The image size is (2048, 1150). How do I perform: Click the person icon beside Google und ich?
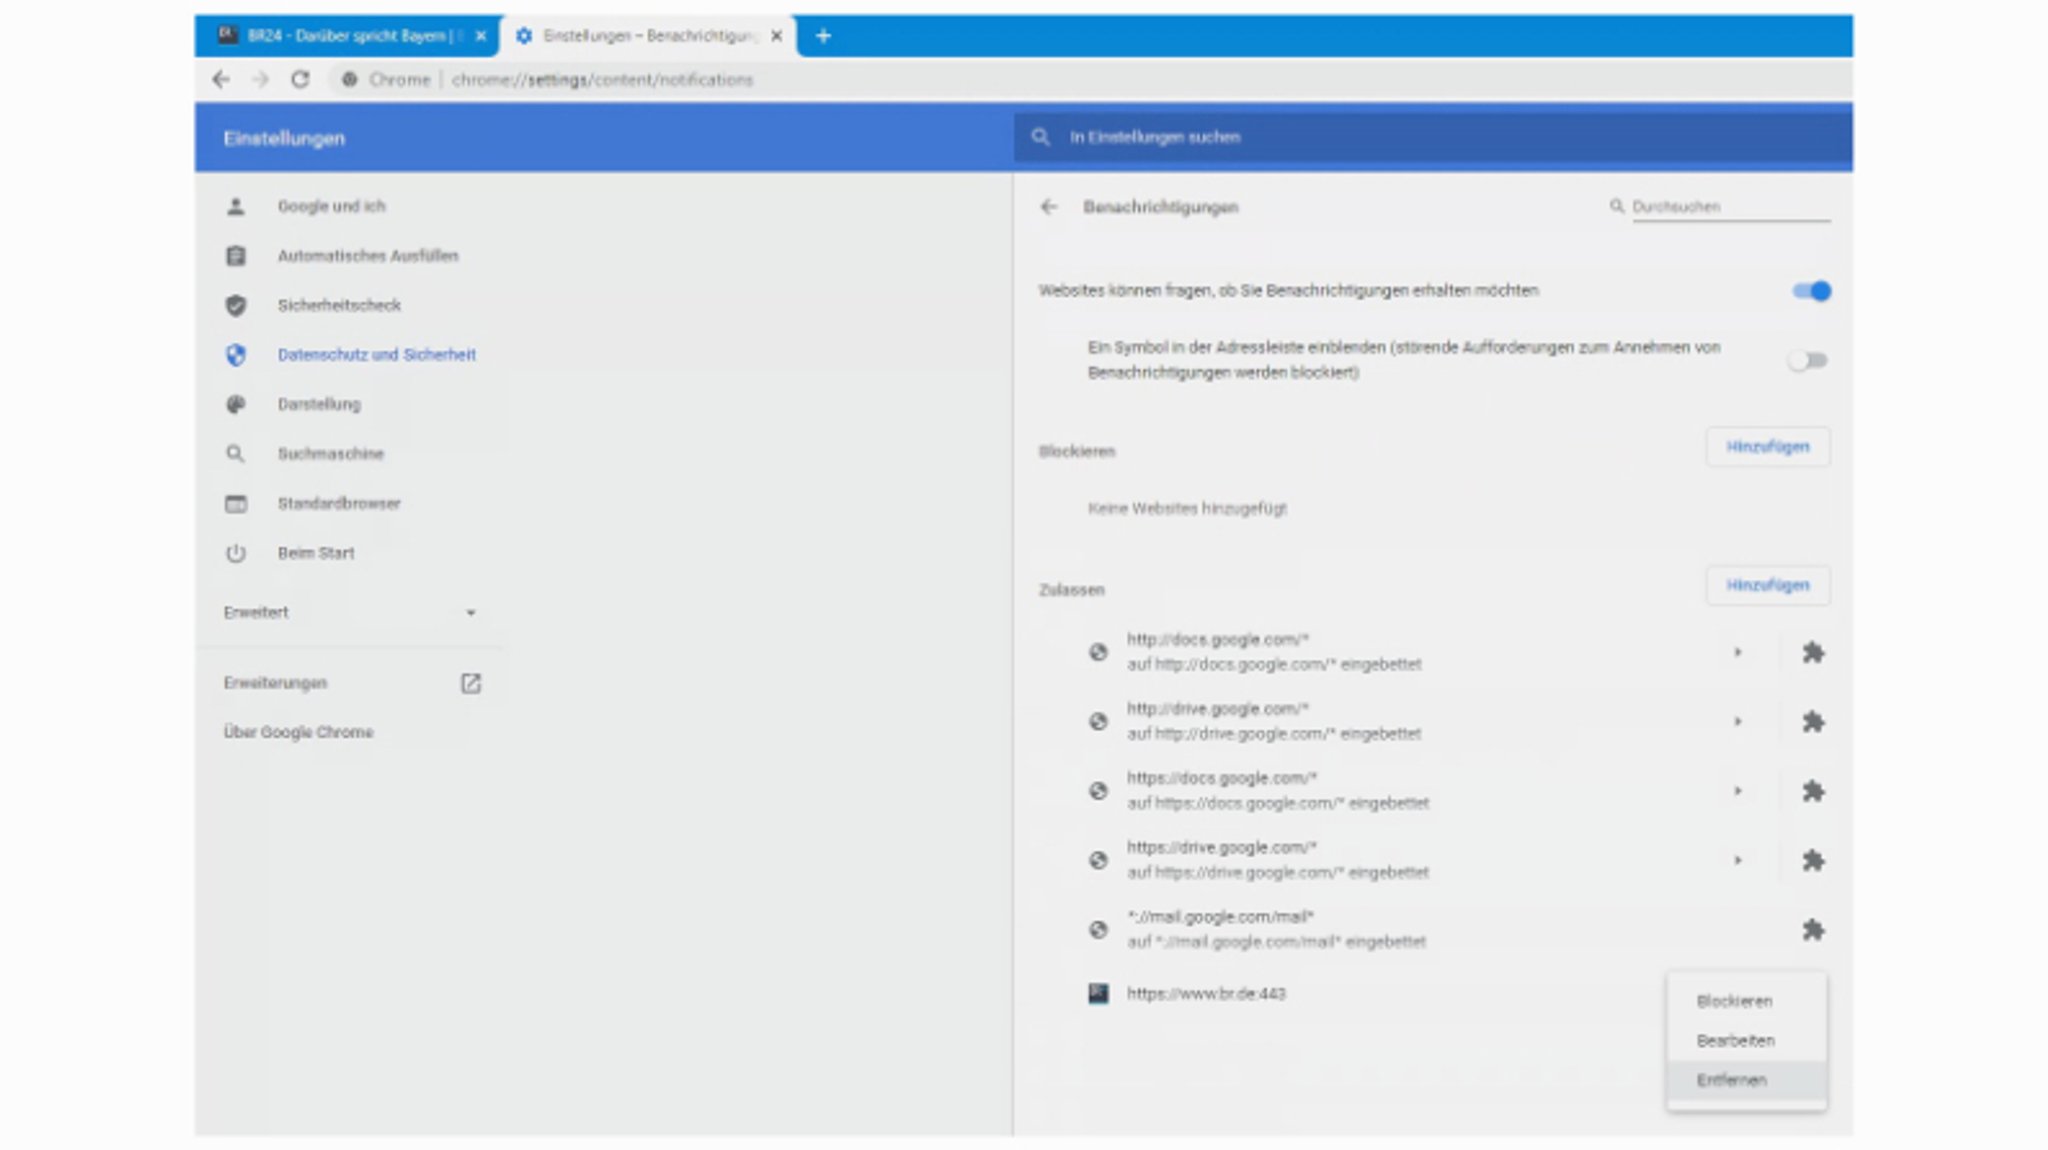(236, 206)
